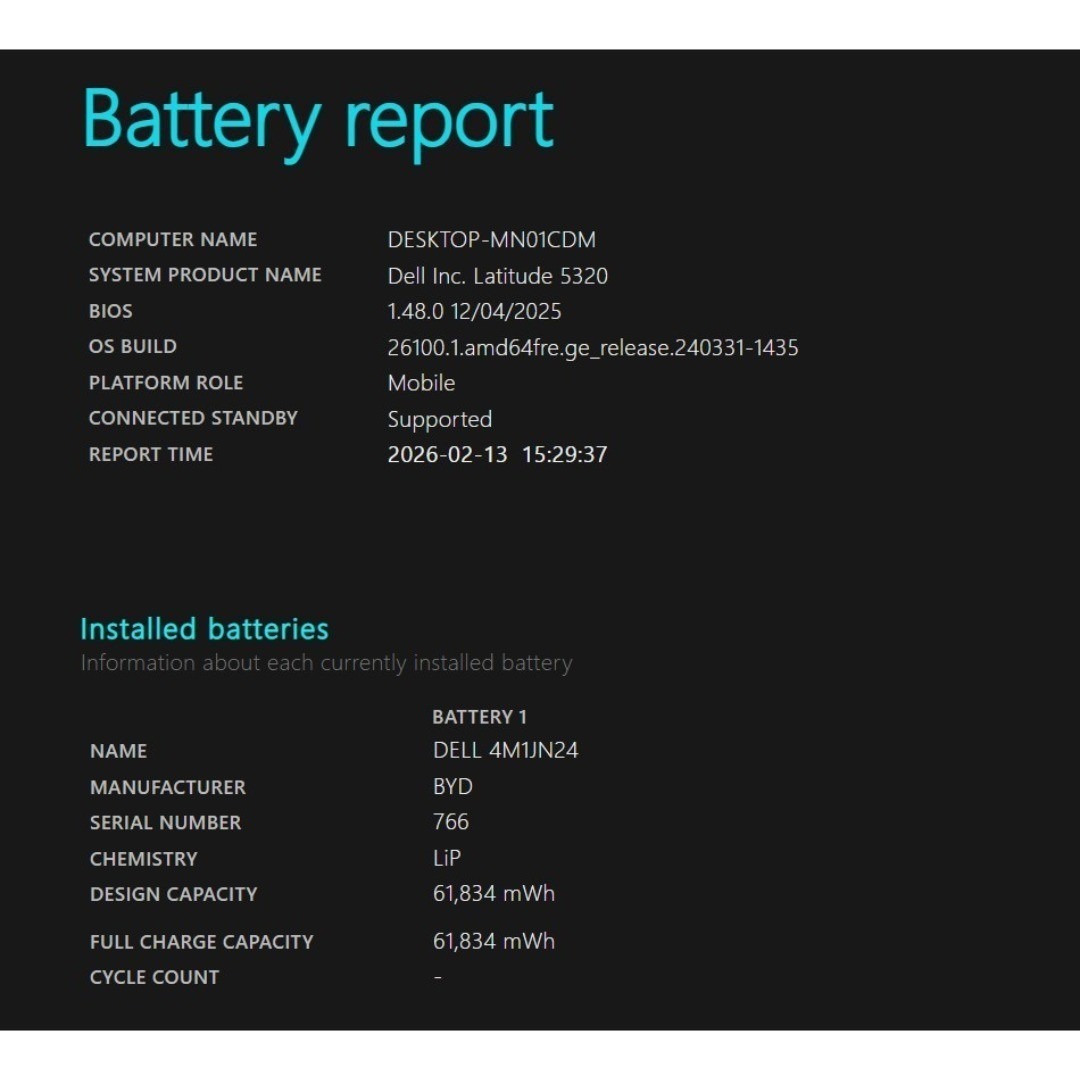
Task: Select the computer name DESKTOP-MN01CDM
Action: click(491, 240)
